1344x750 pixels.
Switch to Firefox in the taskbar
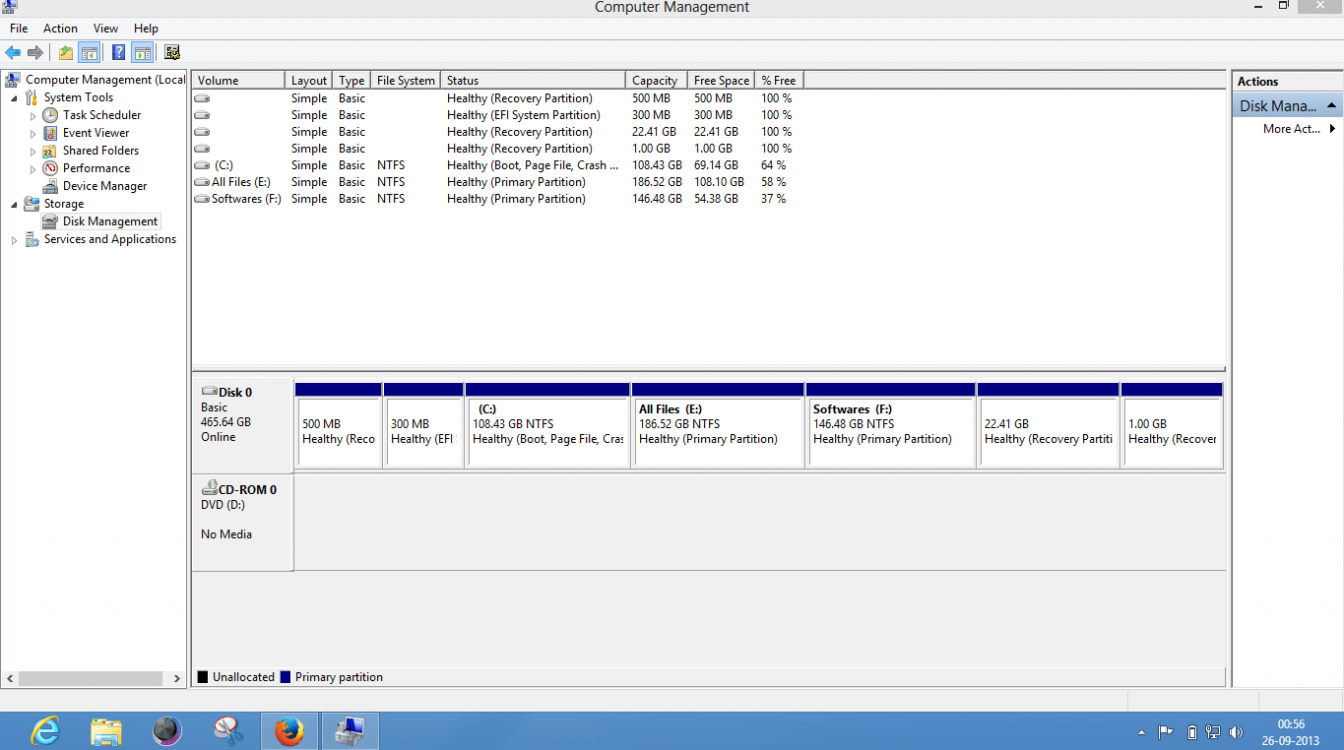point(289,731)
